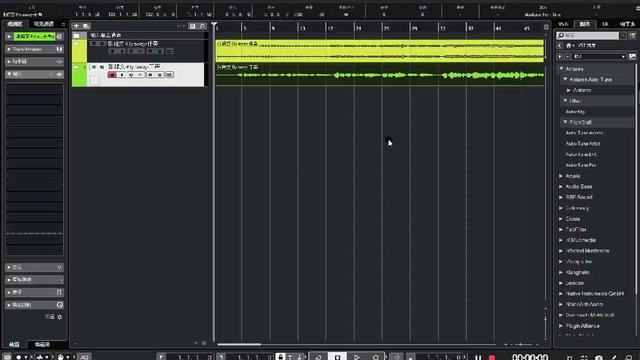This screenshot has height=360, width=640.
Task: Open the plugin collection dropdown in media panel
Action: click(599, 56)
